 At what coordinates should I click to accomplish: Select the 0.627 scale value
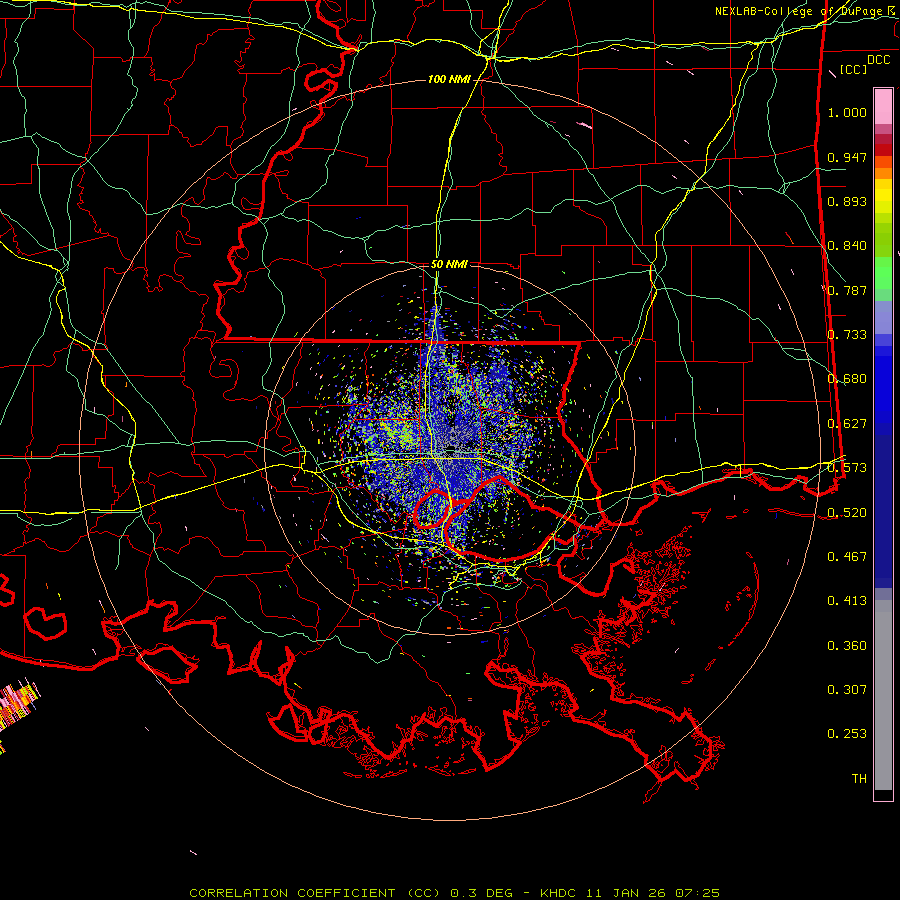click(x=847, y=424)
